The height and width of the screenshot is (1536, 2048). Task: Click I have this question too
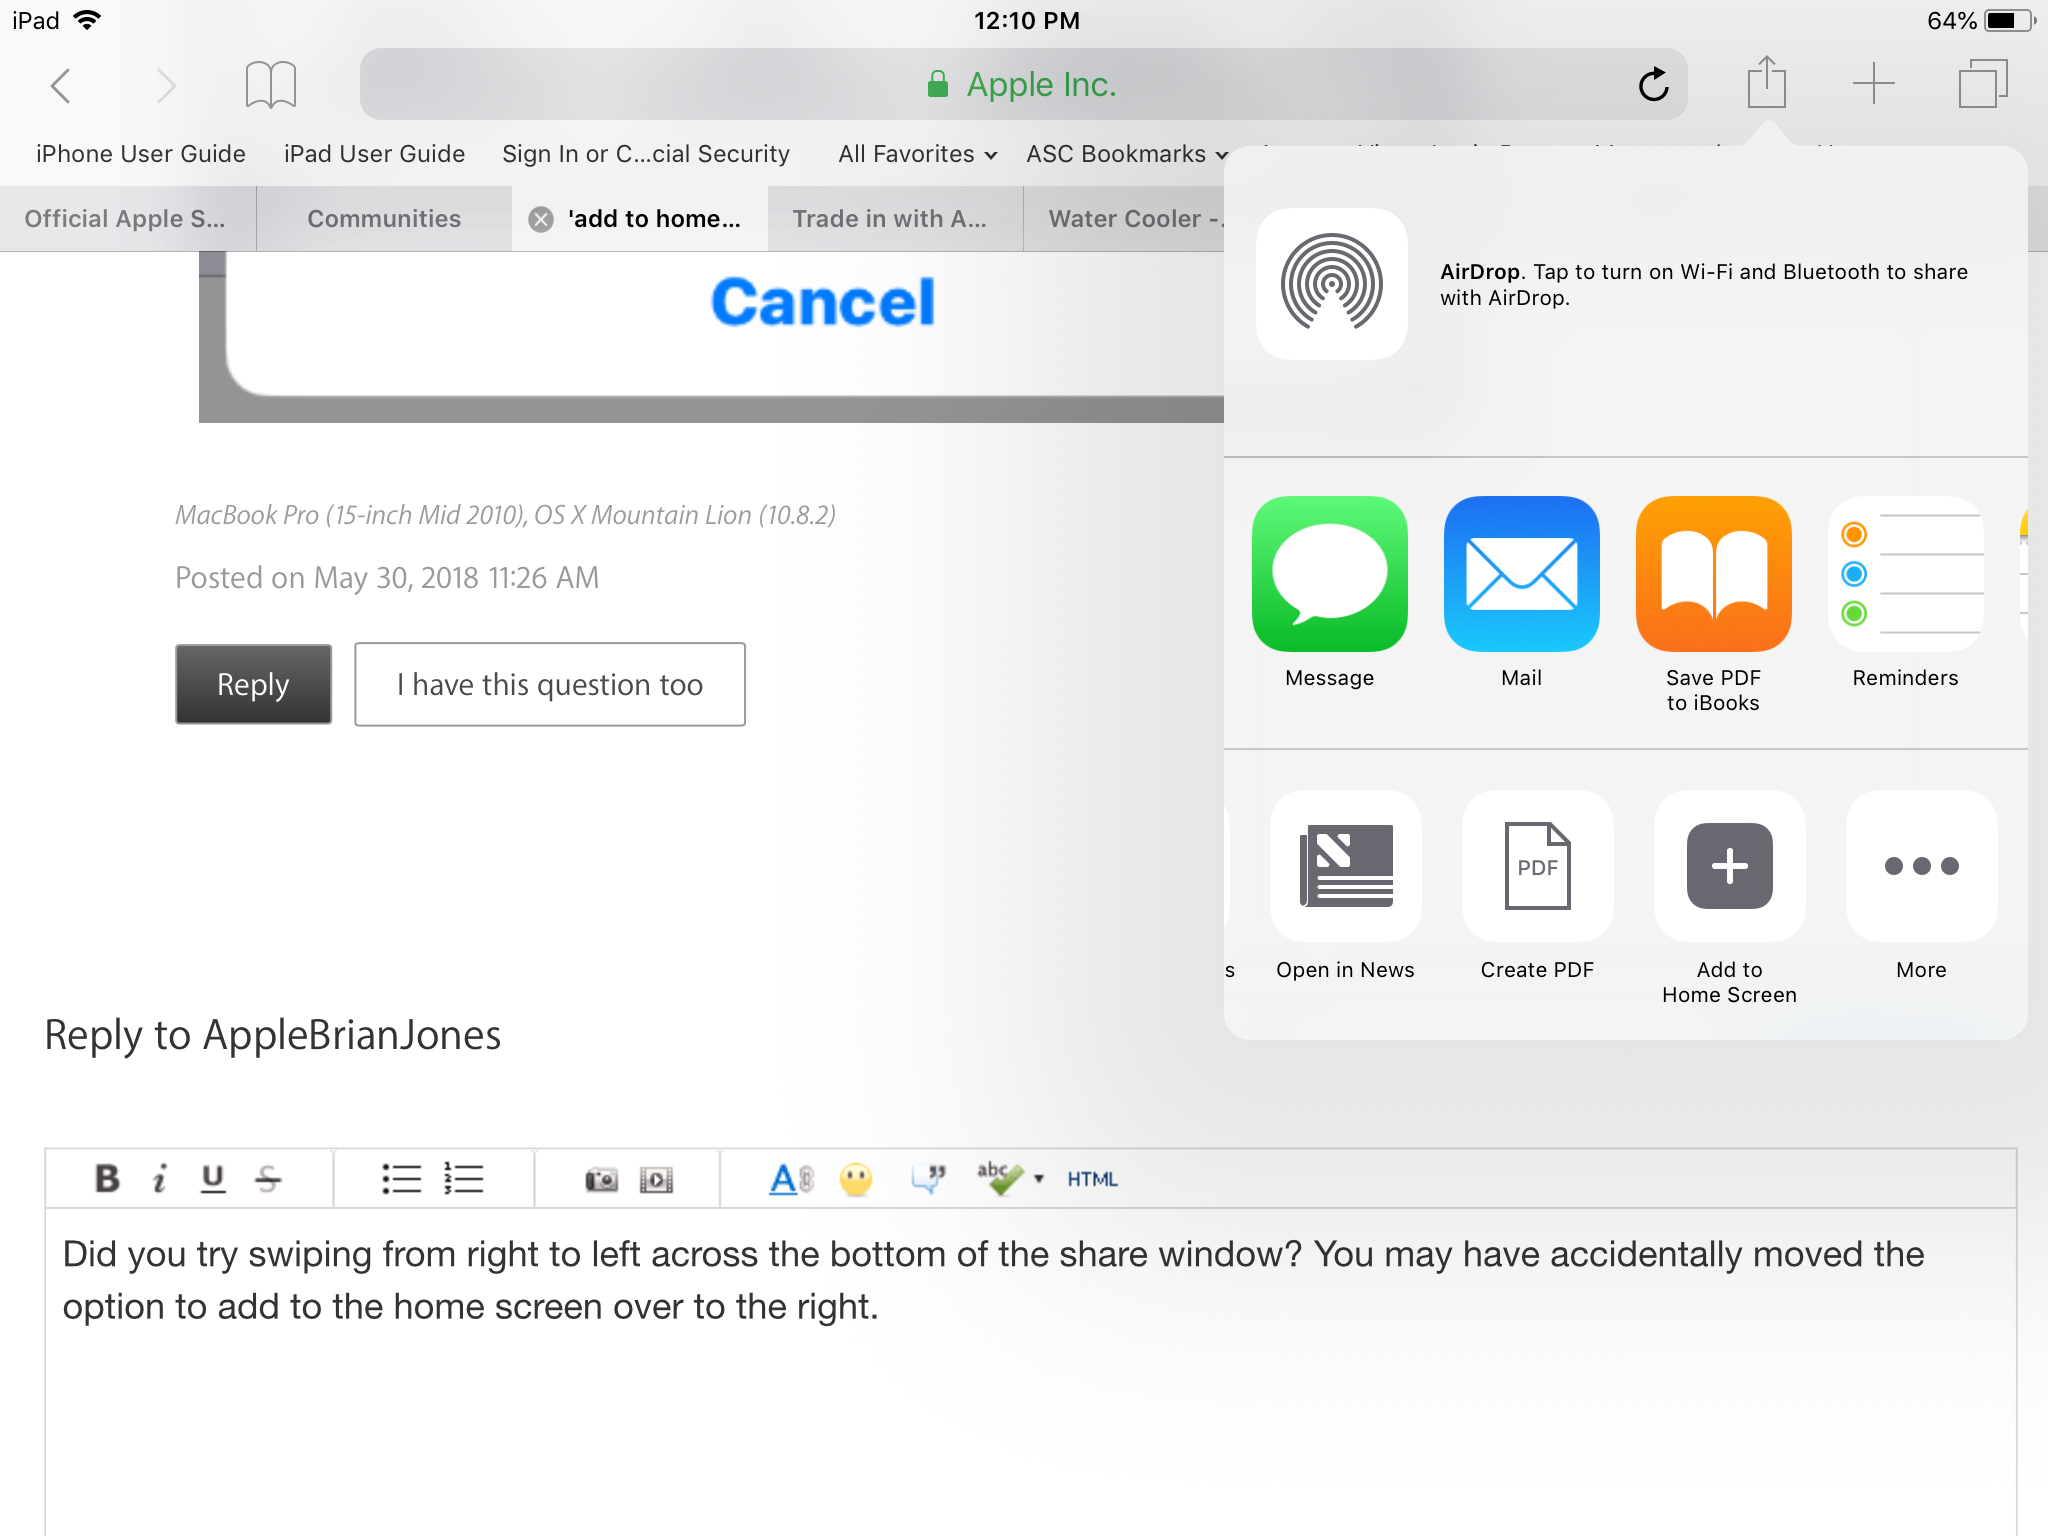tap(549, 684)
